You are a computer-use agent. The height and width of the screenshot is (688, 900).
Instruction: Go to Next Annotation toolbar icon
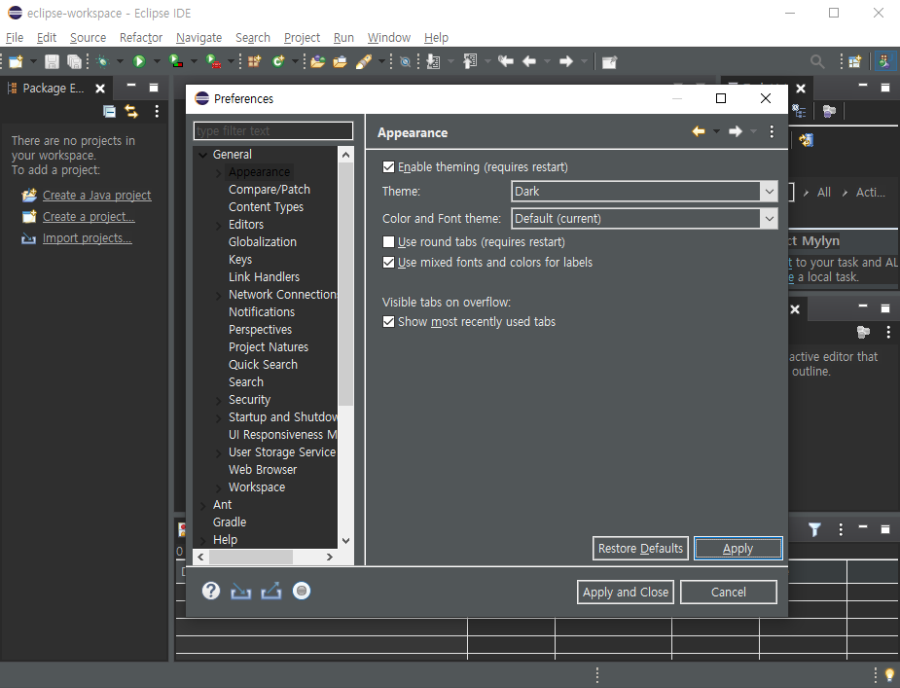[x=433, y=61]
